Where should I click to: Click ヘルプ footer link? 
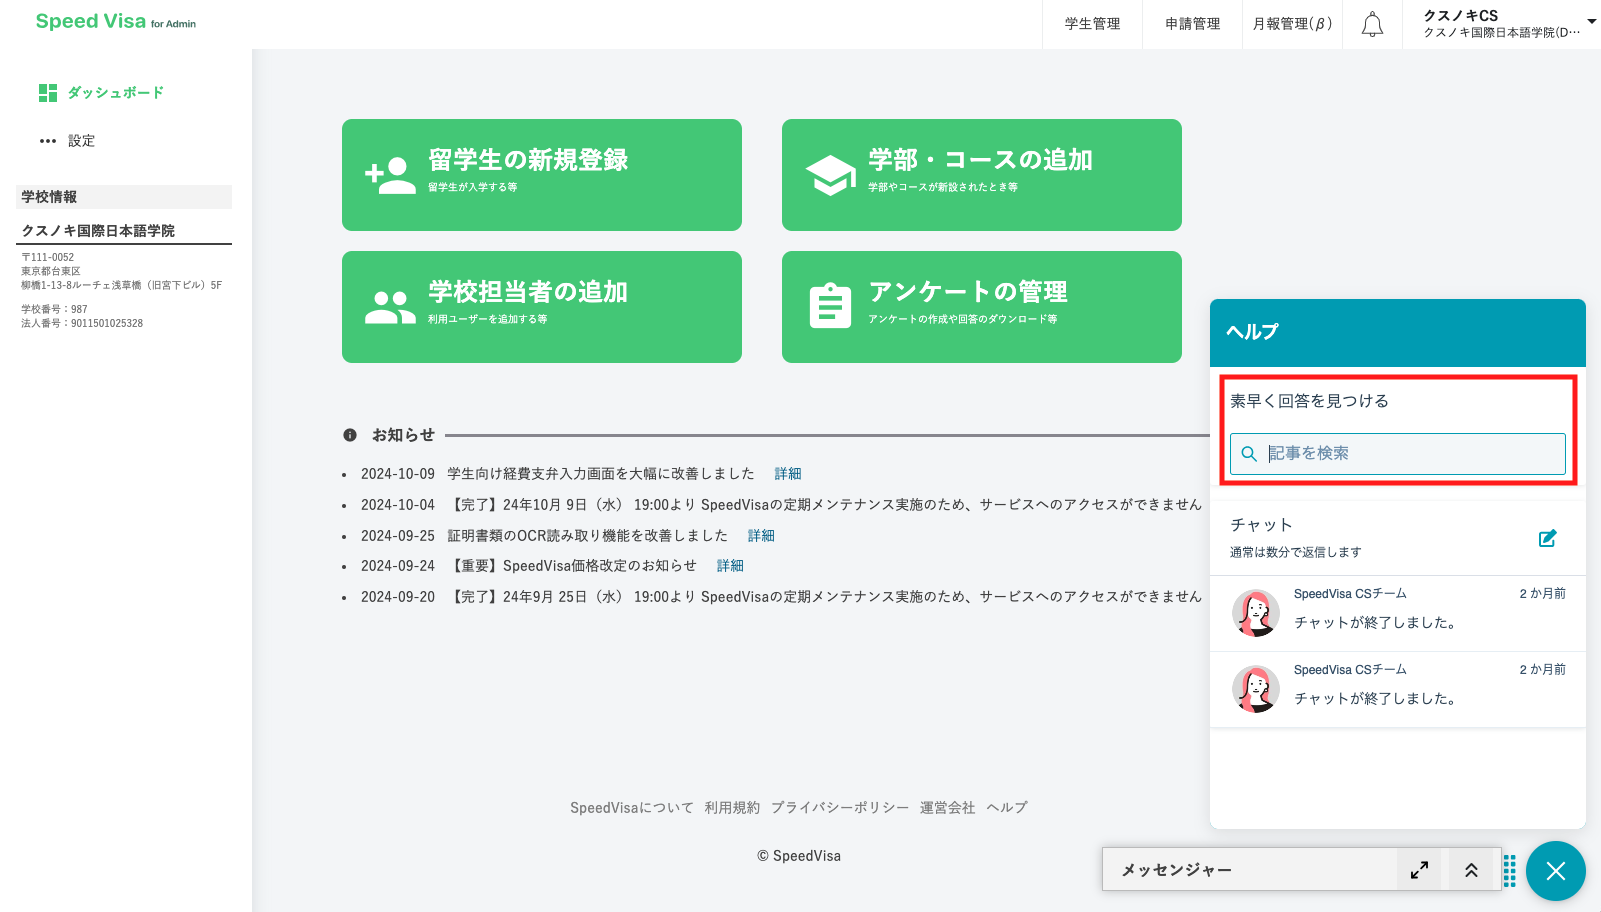coord(1007,808)
